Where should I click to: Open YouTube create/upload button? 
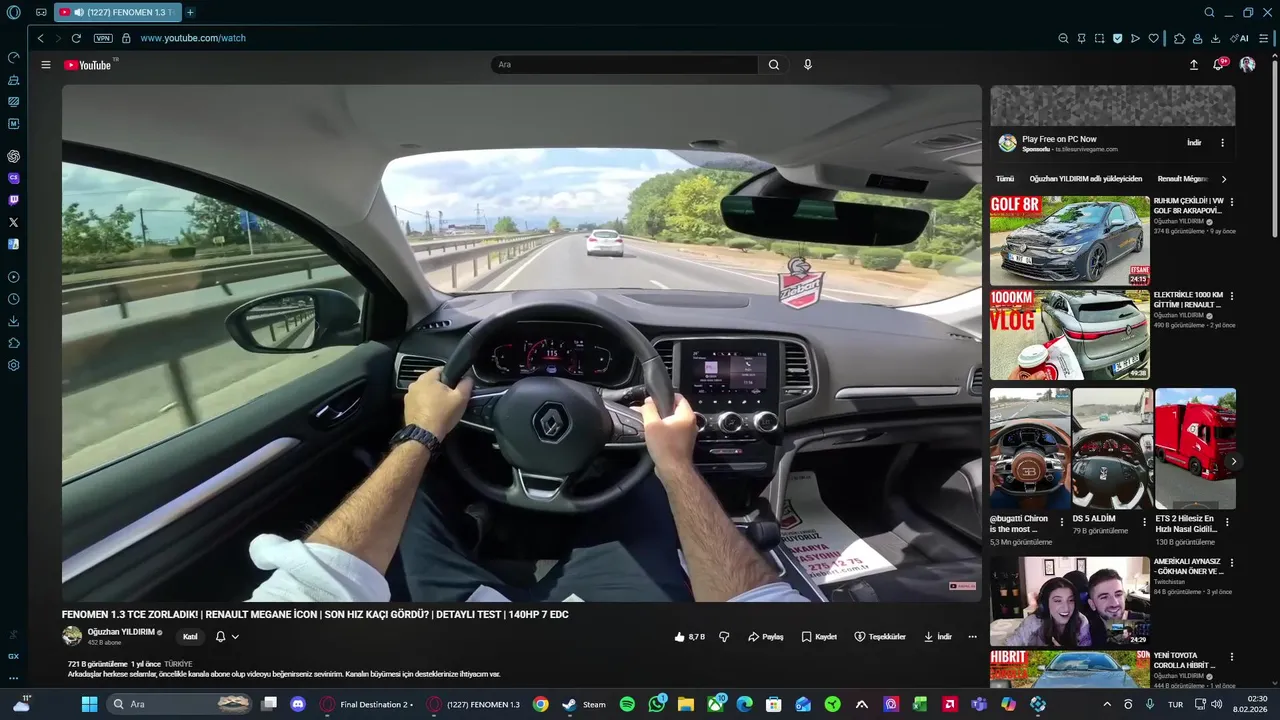point(1193,65)
